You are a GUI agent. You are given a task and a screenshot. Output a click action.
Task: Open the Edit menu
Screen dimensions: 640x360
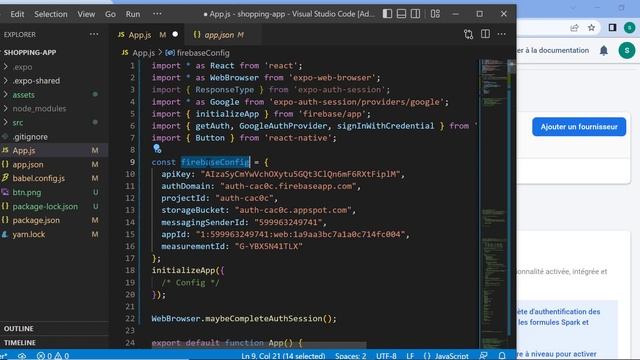[x=17, y=14]
